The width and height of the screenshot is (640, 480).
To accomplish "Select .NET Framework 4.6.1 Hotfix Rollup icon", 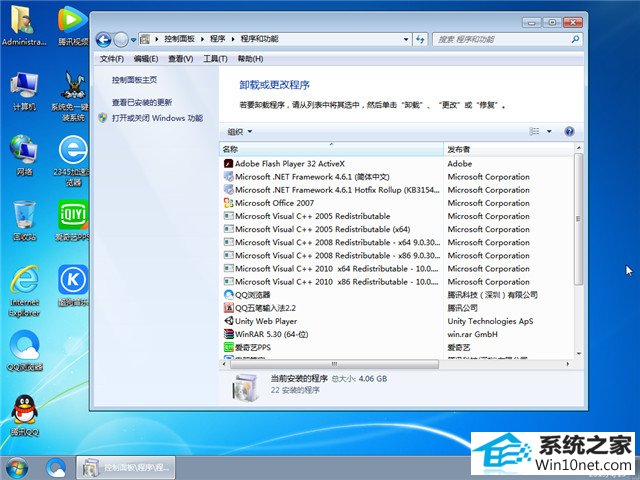I will click(x=229, y=190).
